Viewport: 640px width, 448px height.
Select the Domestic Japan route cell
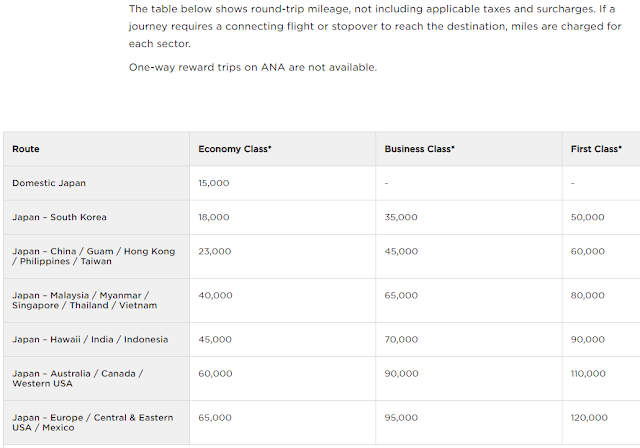pos(48,183)
